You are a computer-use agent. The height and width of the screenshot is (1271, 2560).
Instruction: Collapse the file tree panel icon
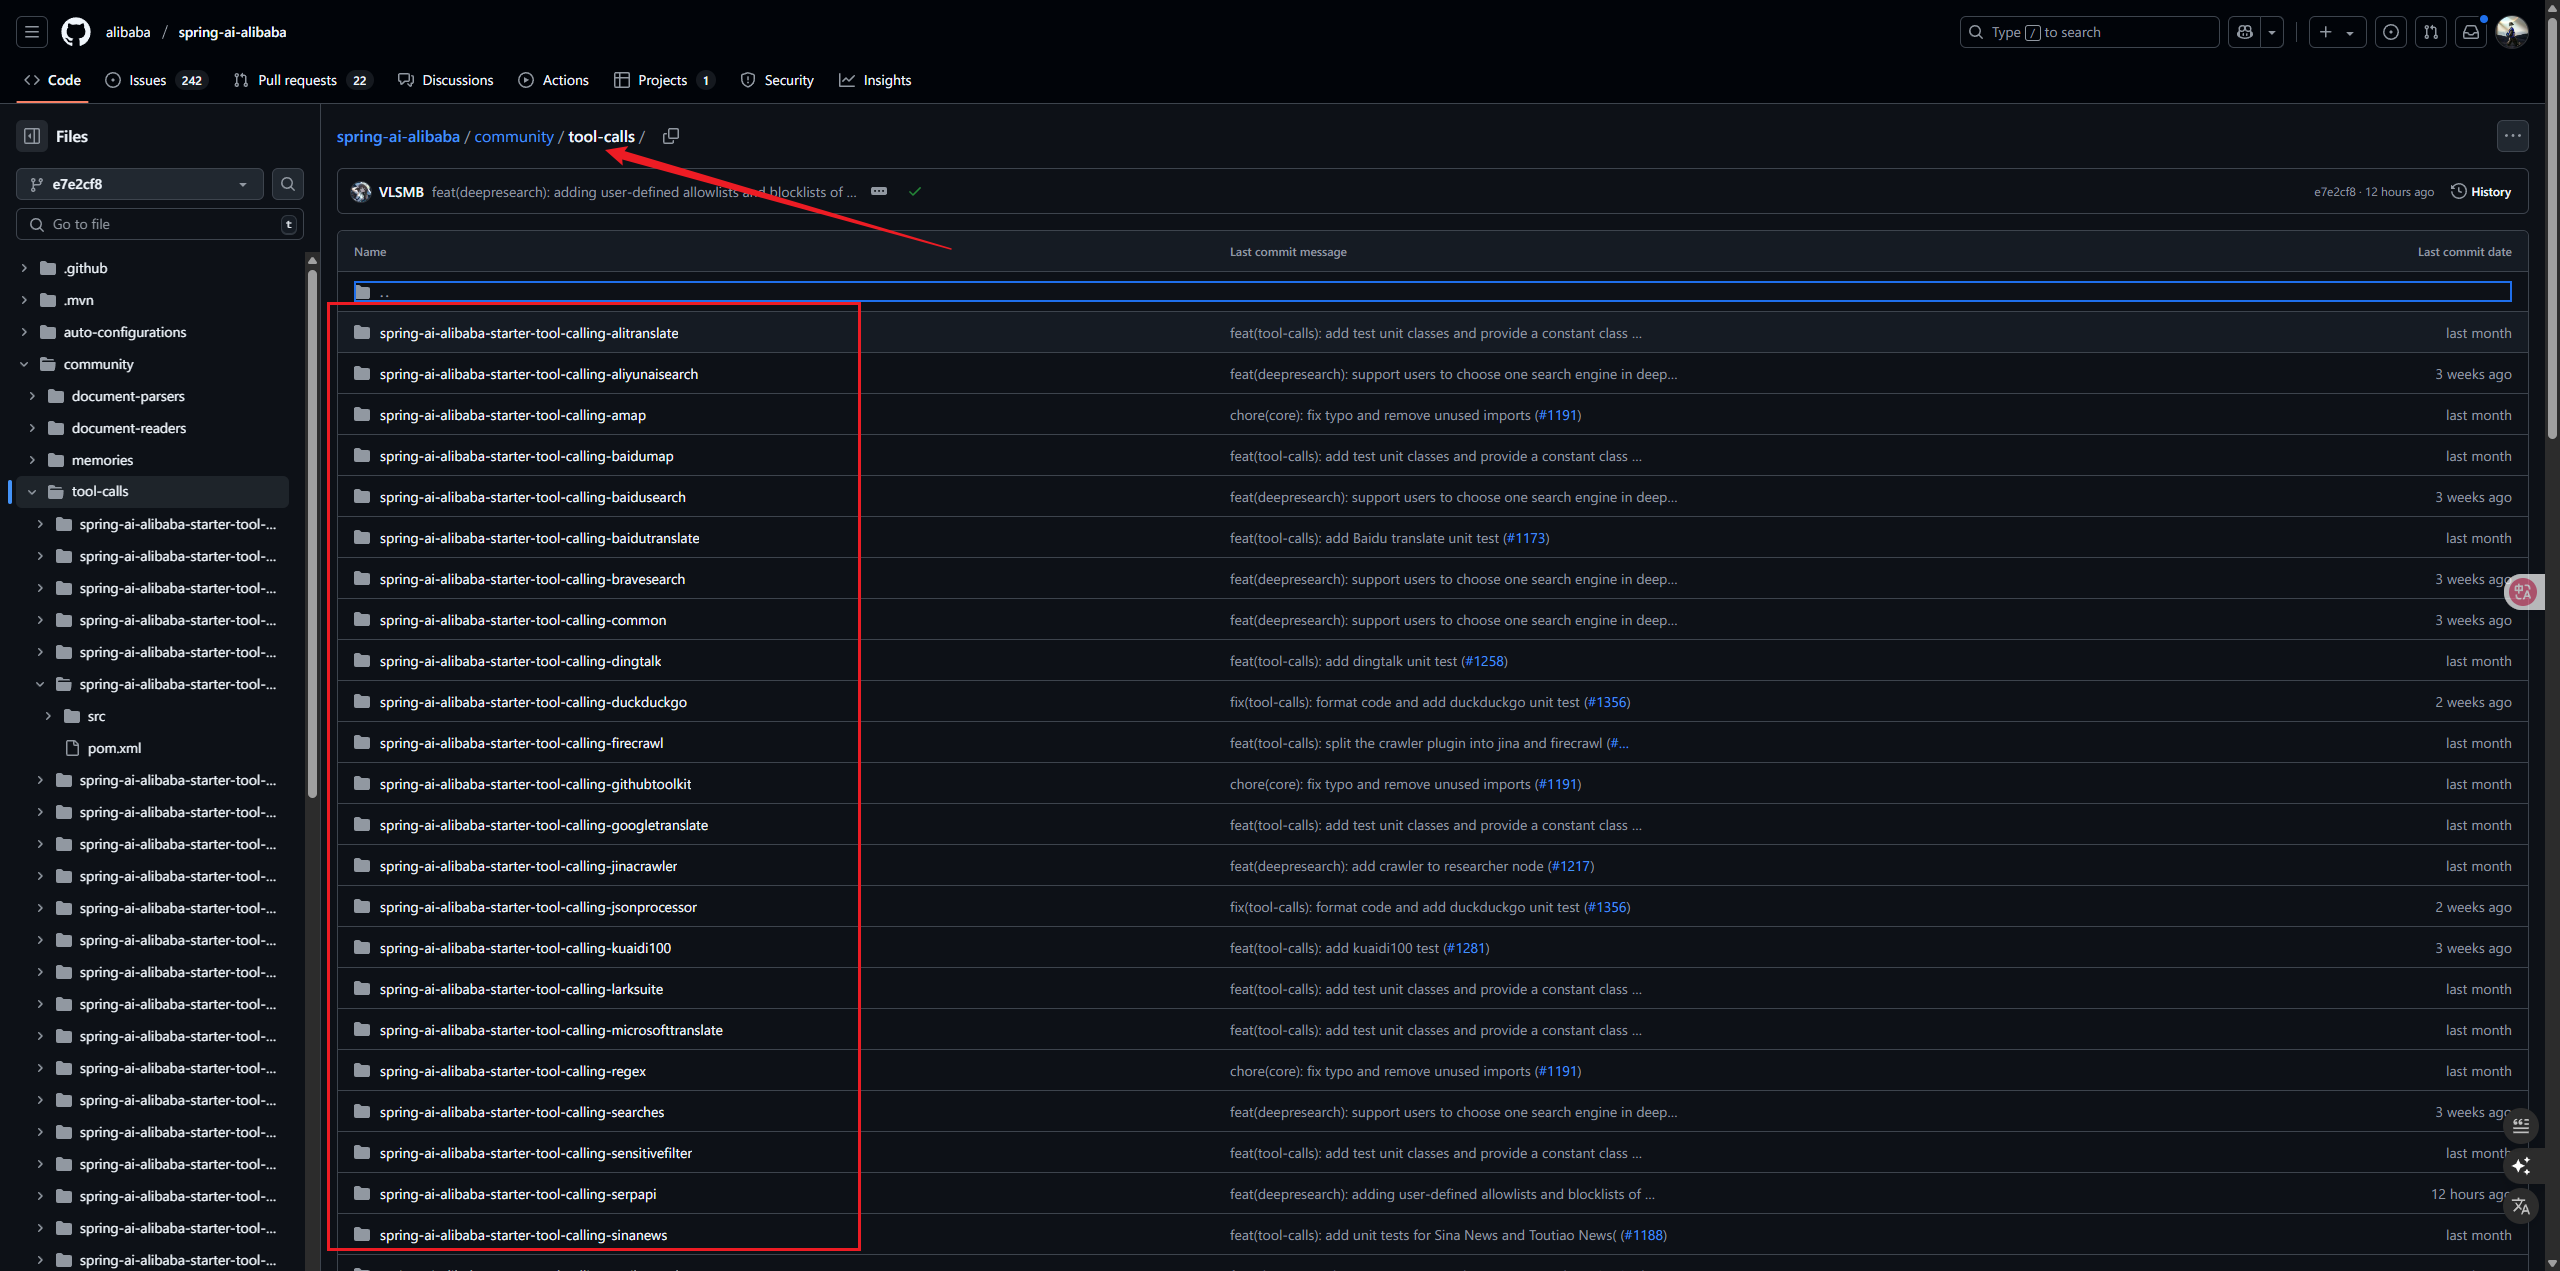click(32, 136)
